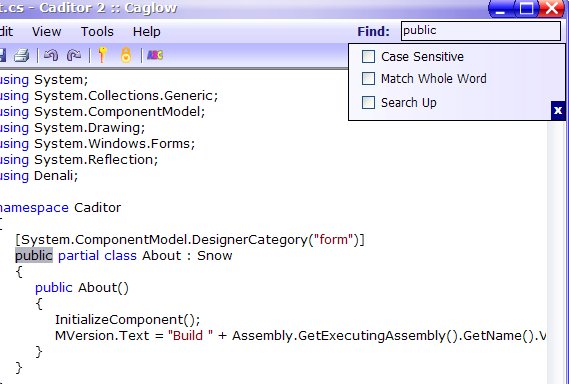Open the Help menu
The width and height of the screenshot is (569, 384).
click(147, 32)
